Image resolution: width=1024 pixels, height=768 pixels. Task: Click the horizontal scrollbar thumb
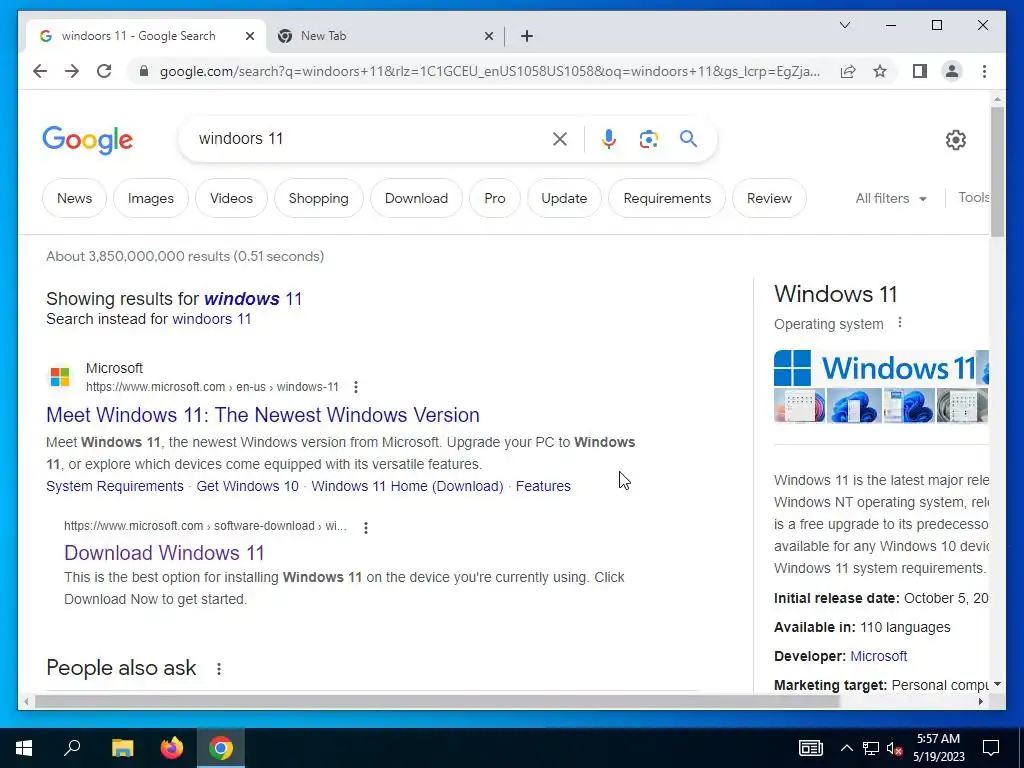click(x=436, y=701)
